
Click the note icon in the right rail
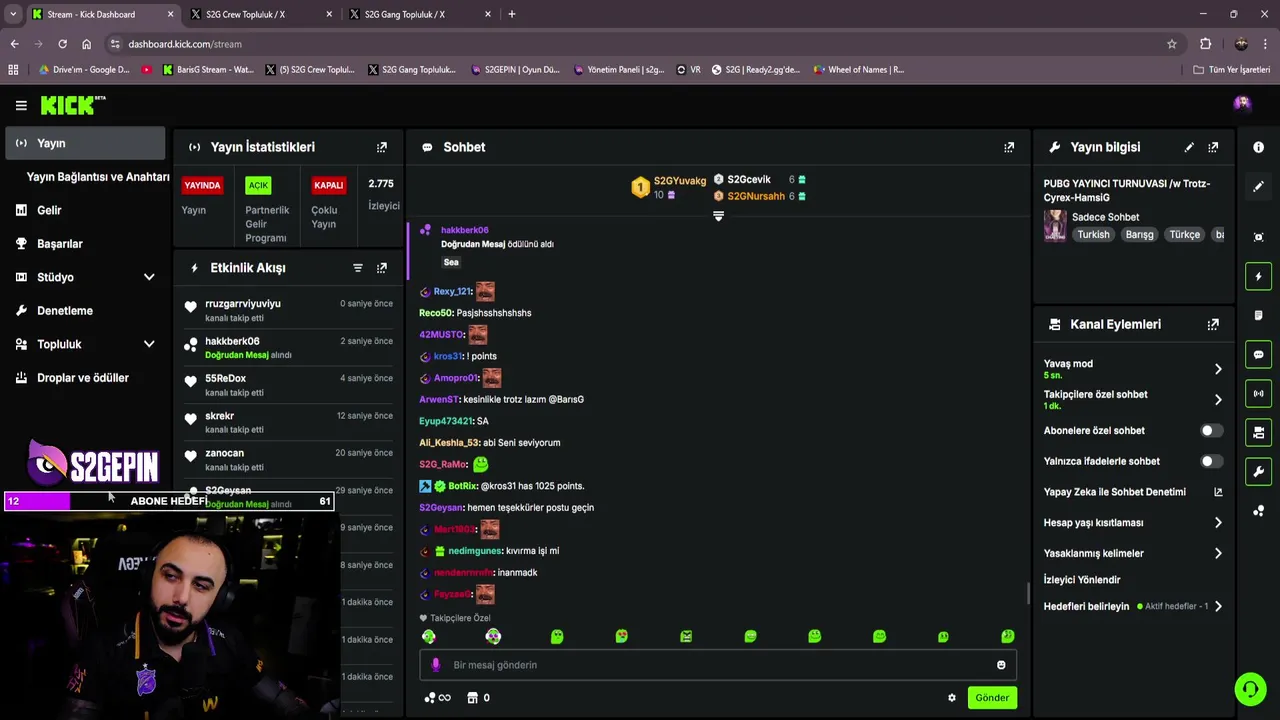pos(1259,315)
